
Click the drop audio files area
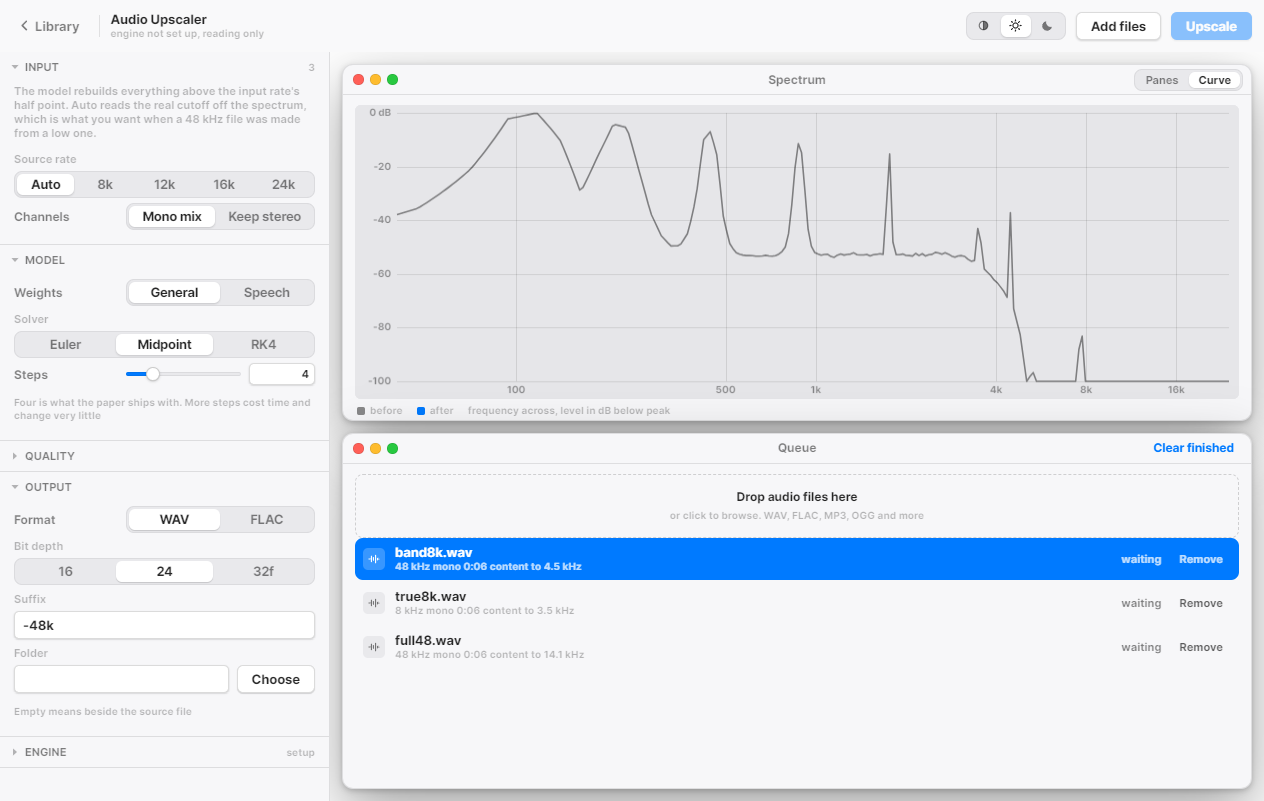click(797, 505)
